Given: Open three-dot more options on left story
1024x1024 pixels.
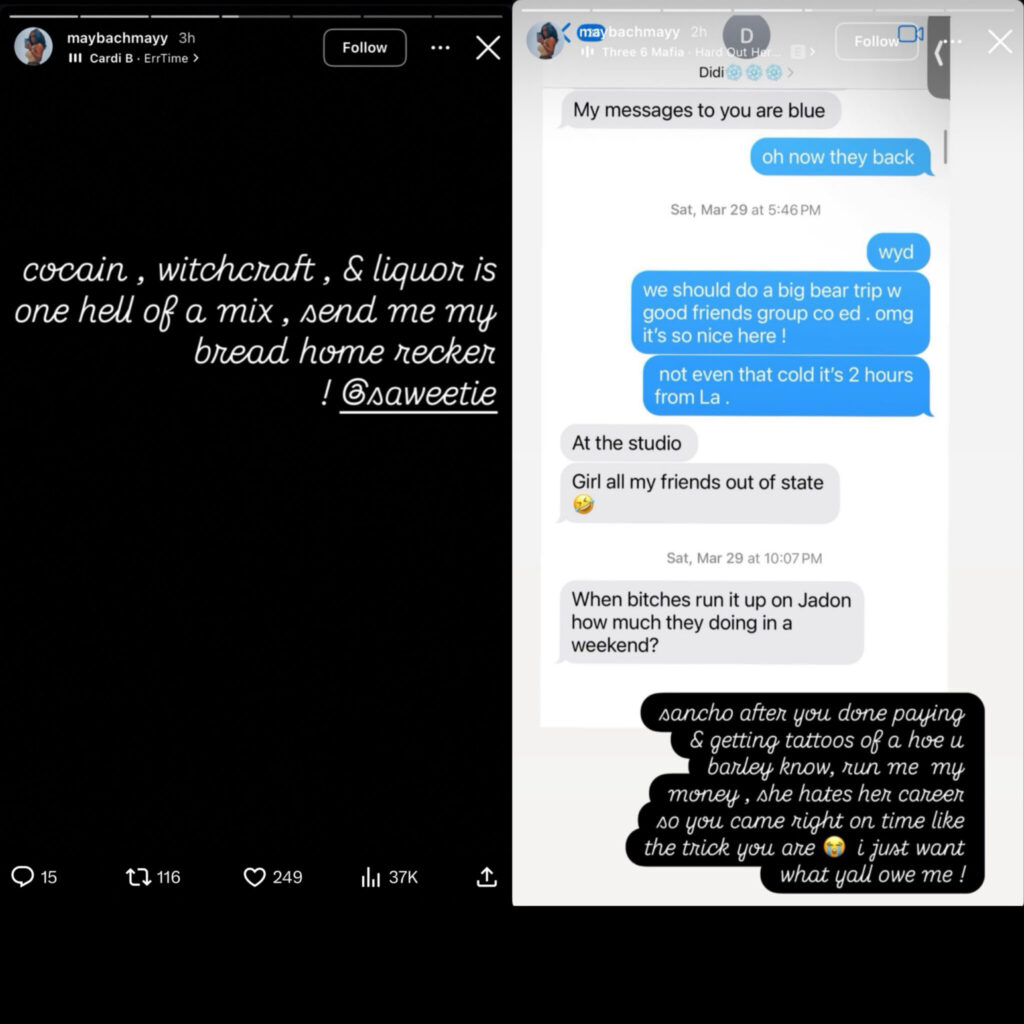Looking at the screenshot, I should click(440, 48).
